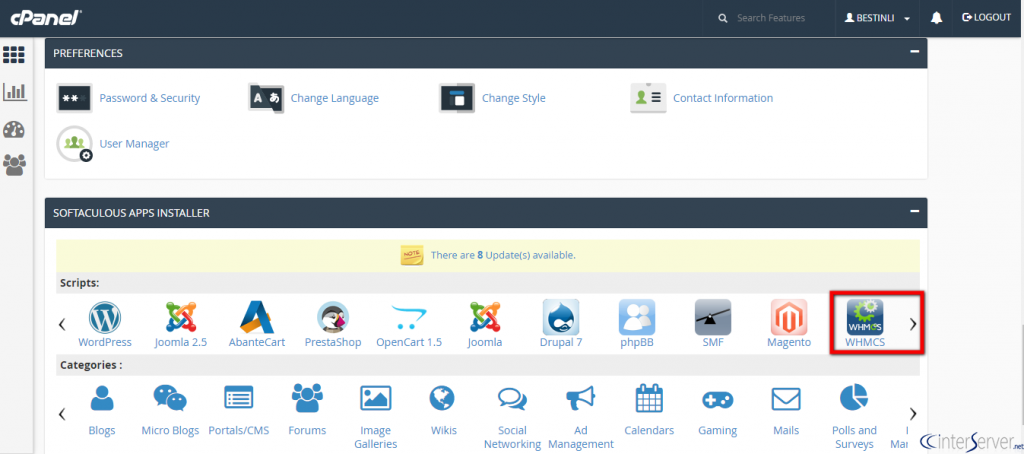Screen dimensions: 1024x454
Task: Click the Change Language link text
Action: 334,98
